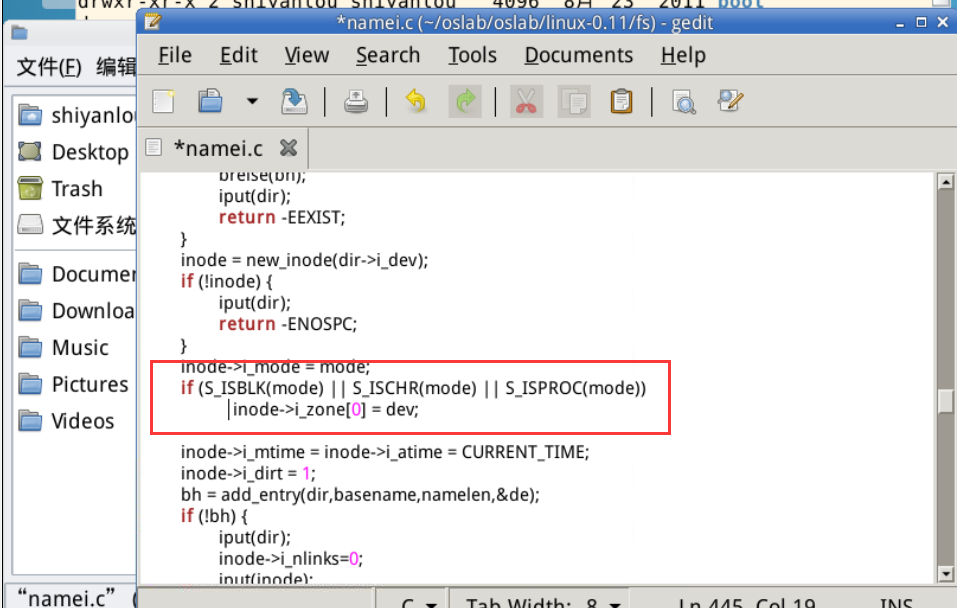This screenshot has width=957, height=608.
Task: Save the file with the Save icon
Action: pos(294,101)
